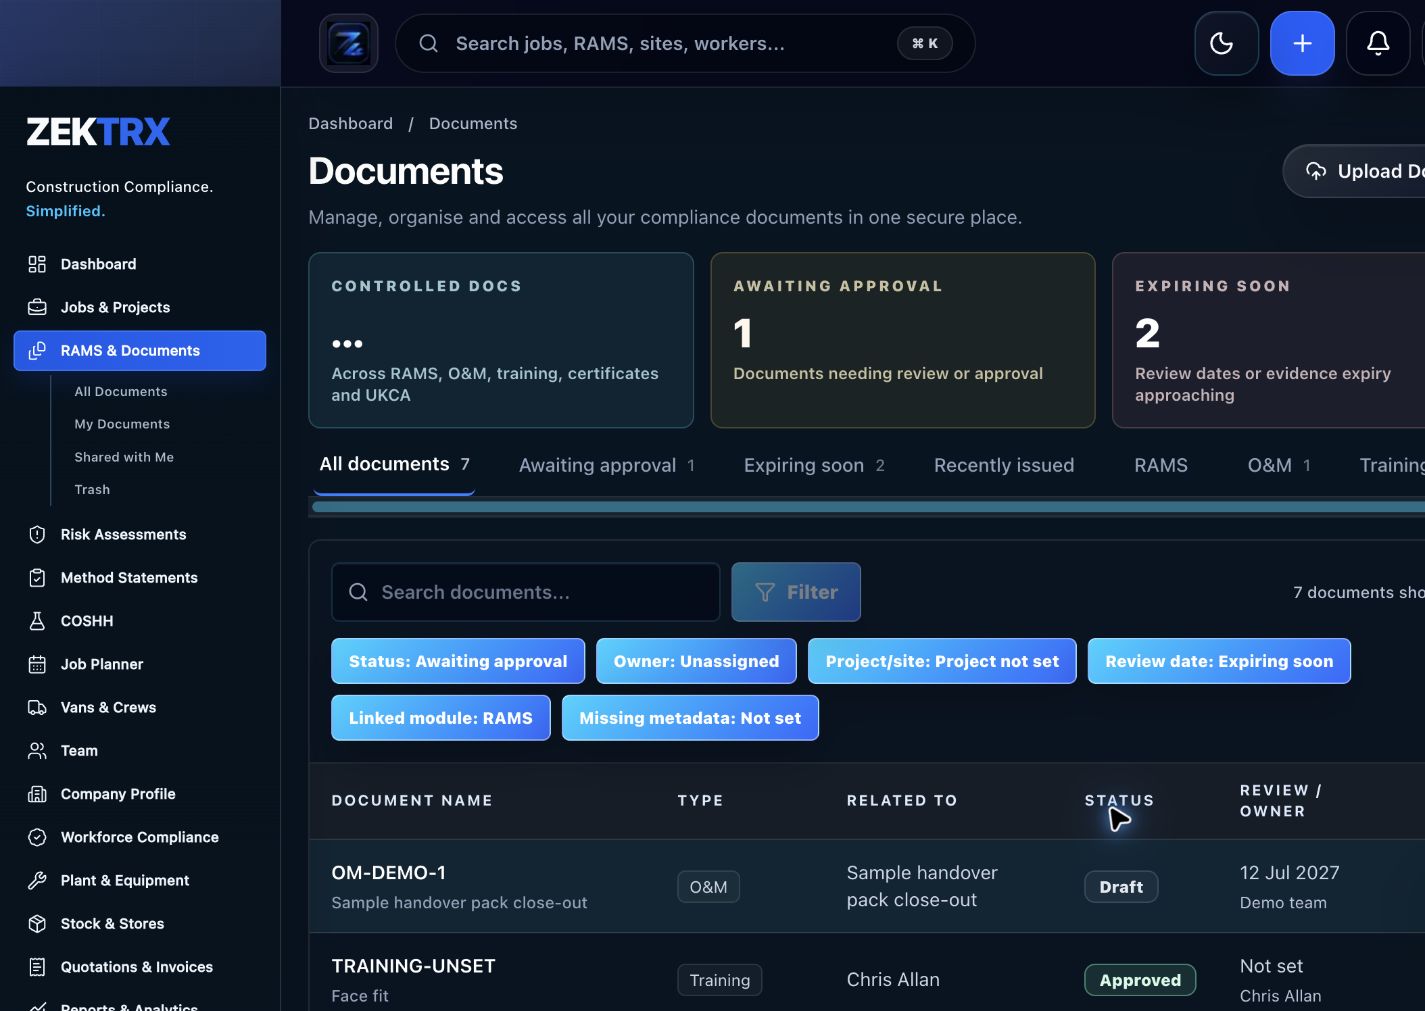1425x1011 pixels.
Task: Click the Method Statements clipboard icon
Action: pyautogui.click(x=37, y=577)
